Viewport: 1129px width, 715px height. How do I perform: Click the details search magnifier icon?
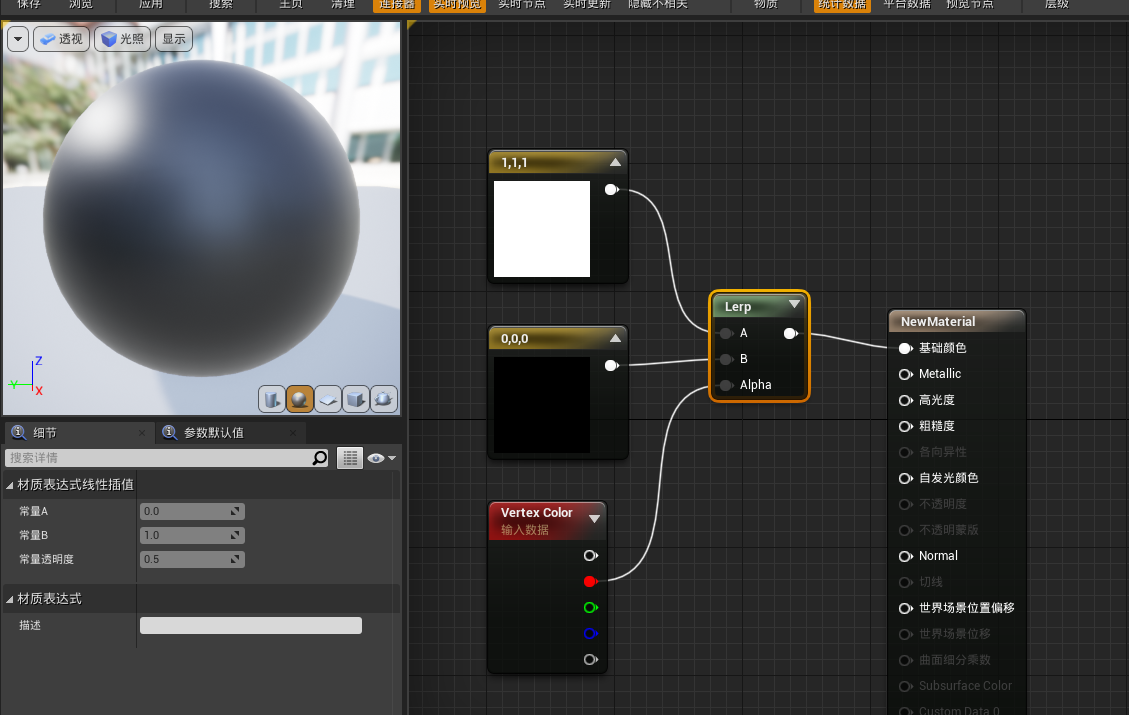[x=320, y=458]
